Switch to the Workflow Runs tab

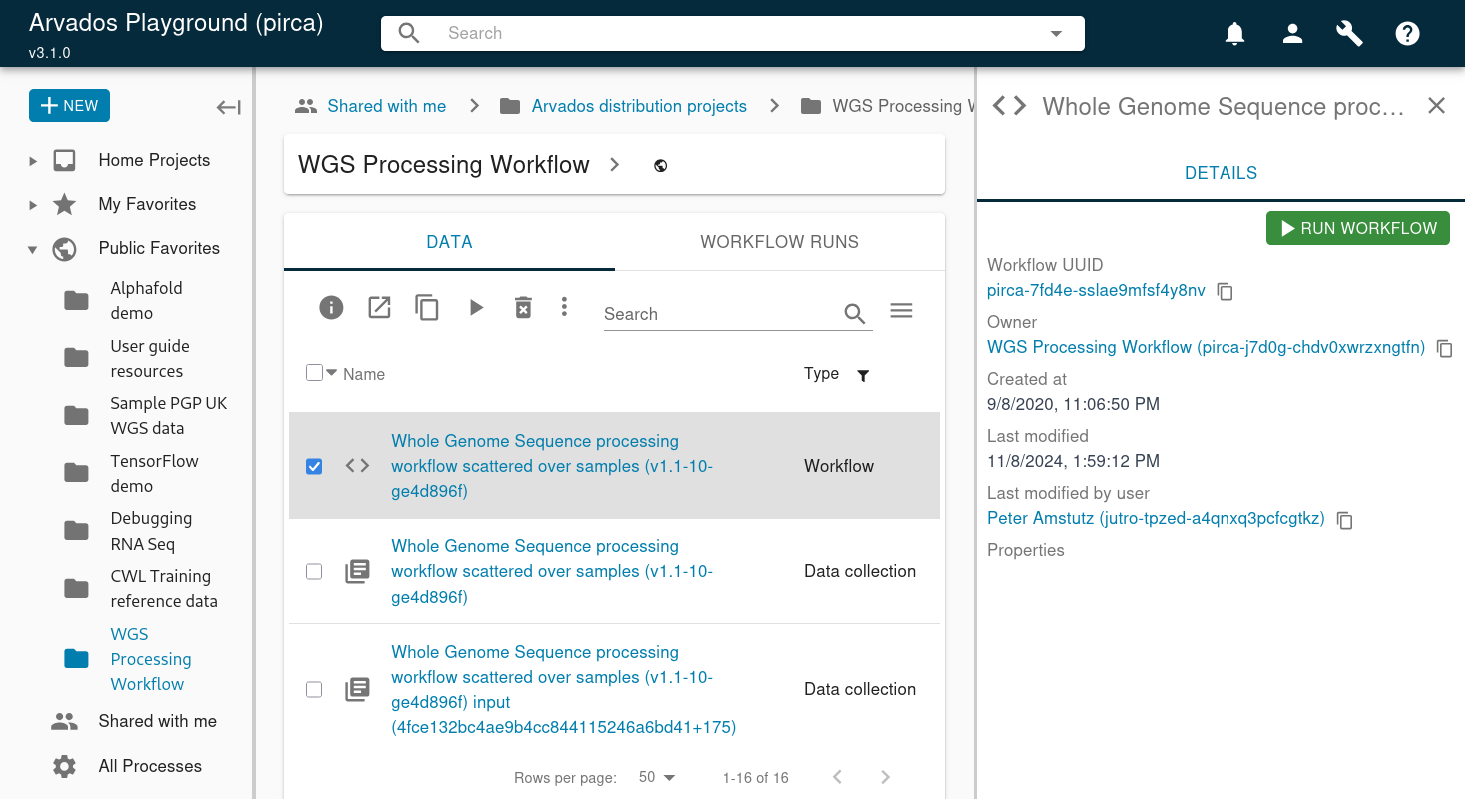(779, 242)
